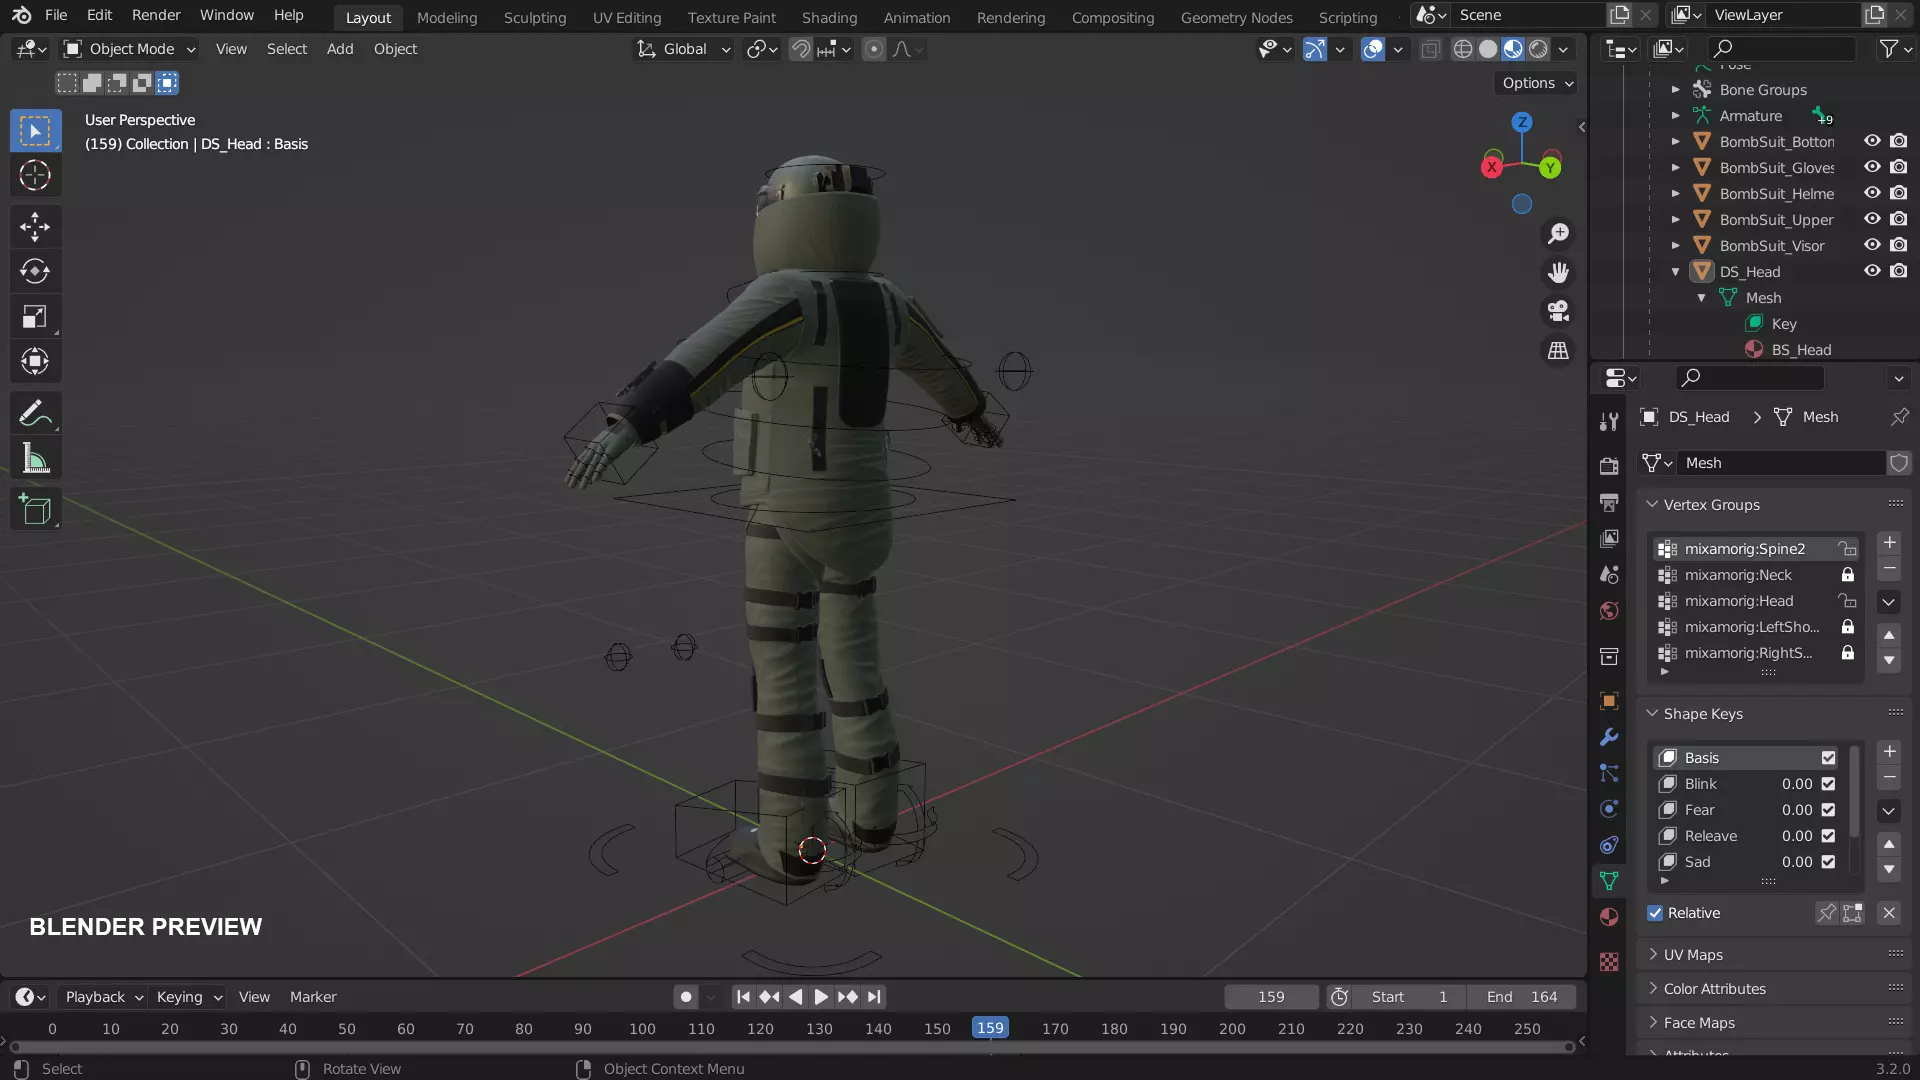1920x1080 pixels.
Task: Open the Object Mode dropdown
Action: [x=129, y=49]
